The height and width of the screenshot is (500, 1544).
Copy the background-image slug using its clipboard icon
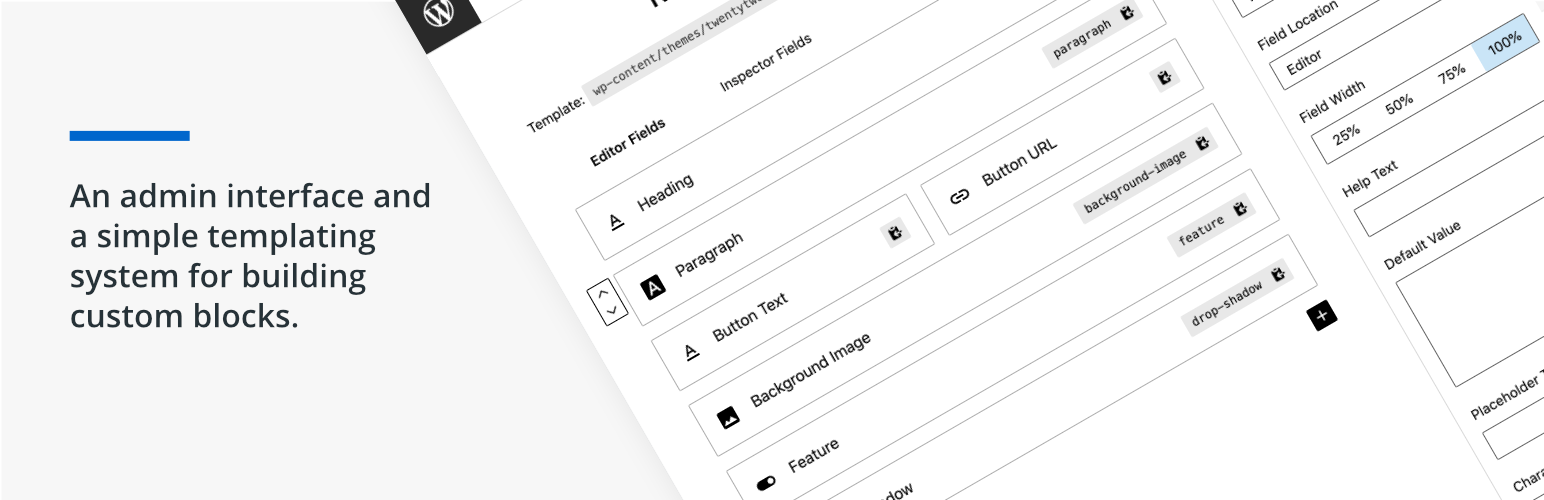pos(1202,144)
